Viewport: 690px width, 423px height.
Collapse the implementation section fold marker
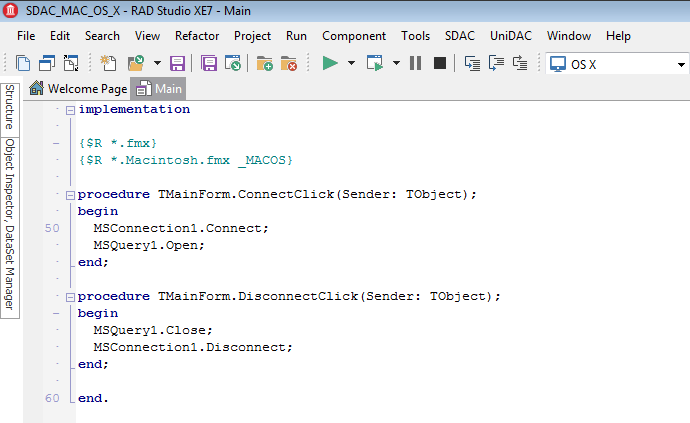coord(70,110)
